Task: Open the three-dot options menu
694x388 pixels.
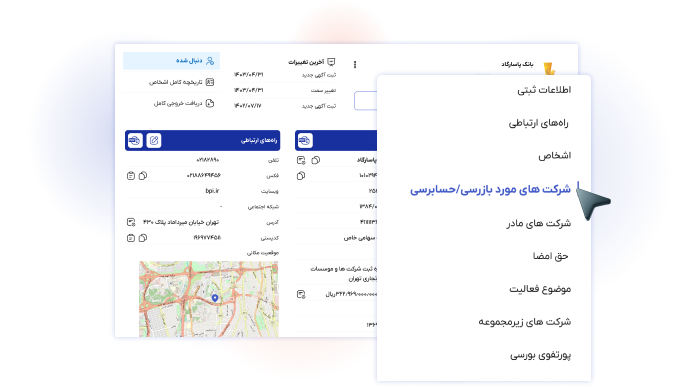Action: pyautogui.click(x=355, y=65)
